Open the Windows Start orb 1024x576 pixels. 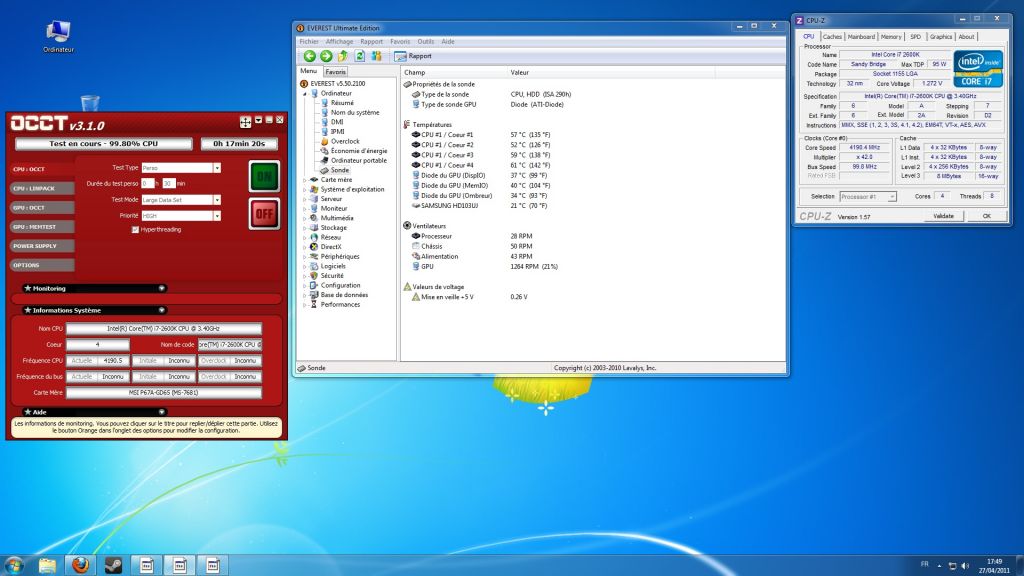(14, 565)
